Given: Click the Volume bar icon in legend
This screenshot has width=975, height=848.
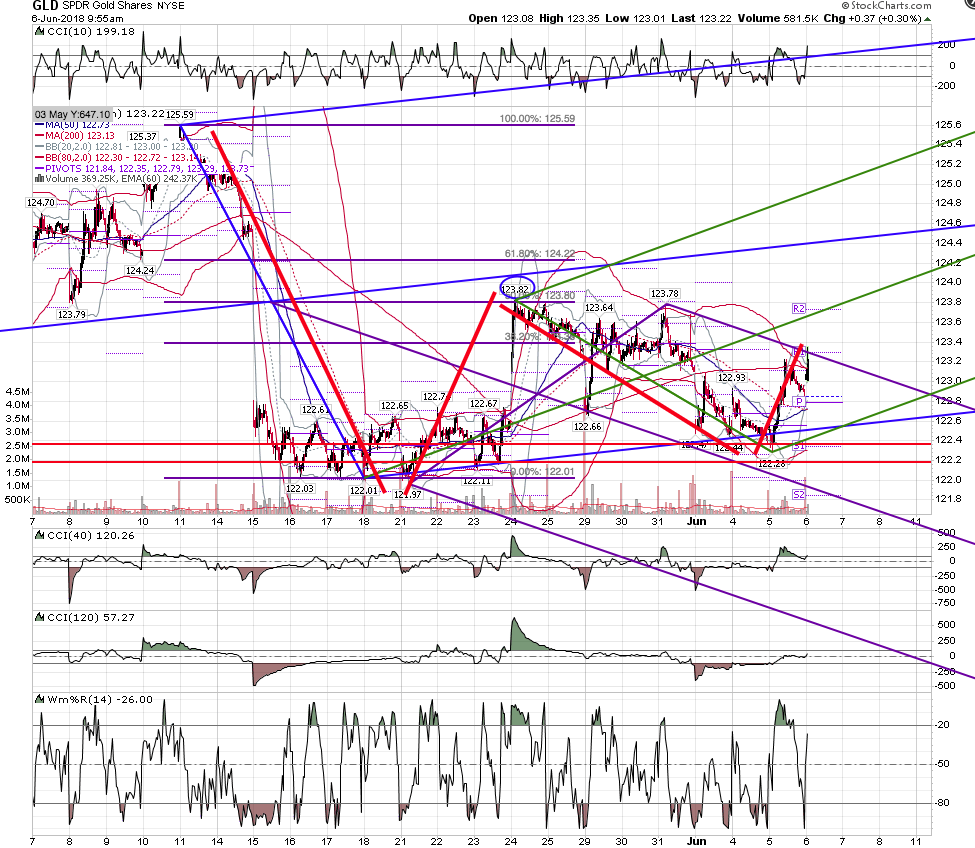Looking at the screenshot, I should coord(39,179).
